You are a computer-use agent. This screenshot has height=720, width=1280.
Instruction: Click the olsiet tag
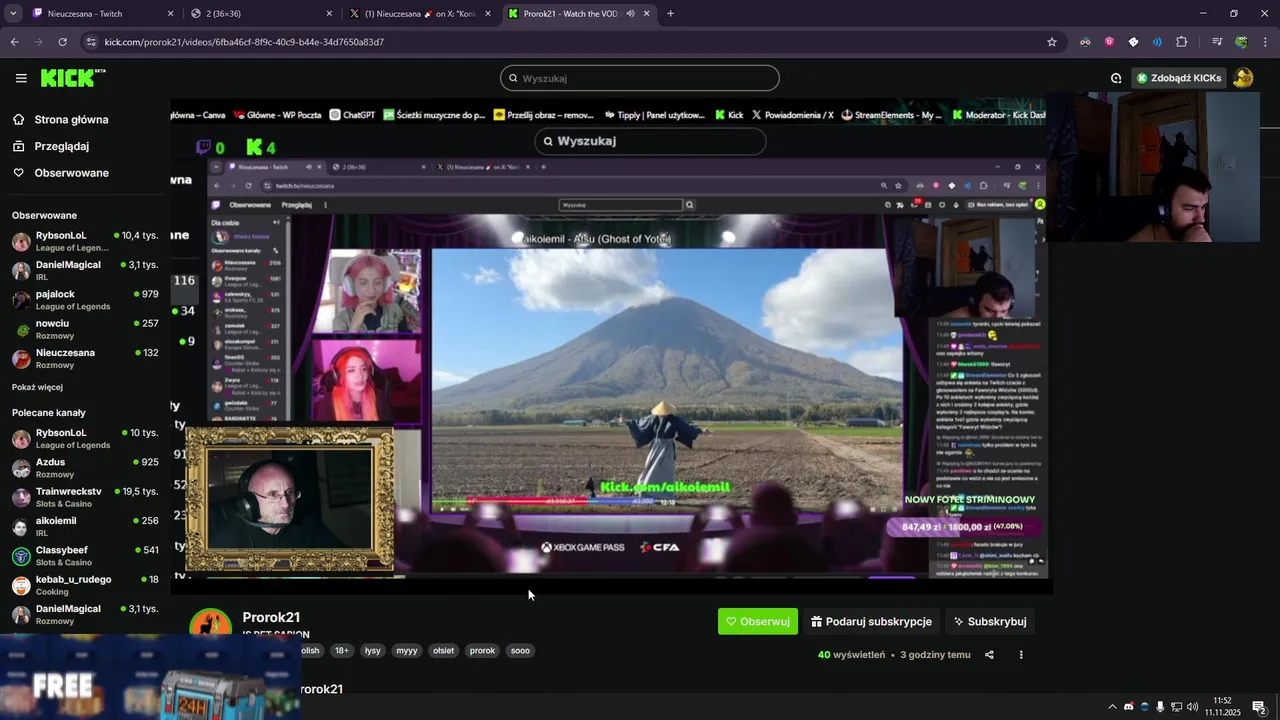pos(443,650)
